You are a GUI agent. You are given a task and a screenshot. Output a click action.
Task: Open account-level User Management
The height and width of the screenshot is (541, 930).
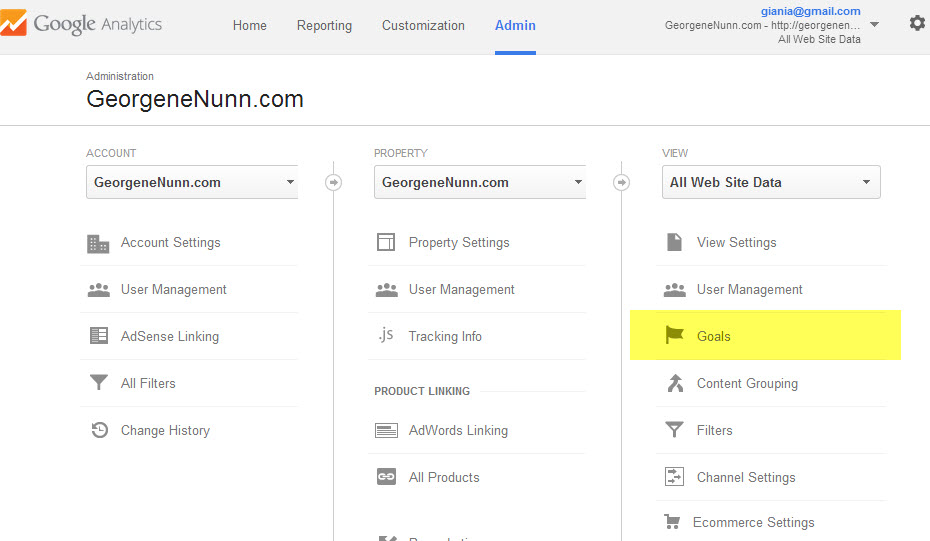[x=174, y=289]
